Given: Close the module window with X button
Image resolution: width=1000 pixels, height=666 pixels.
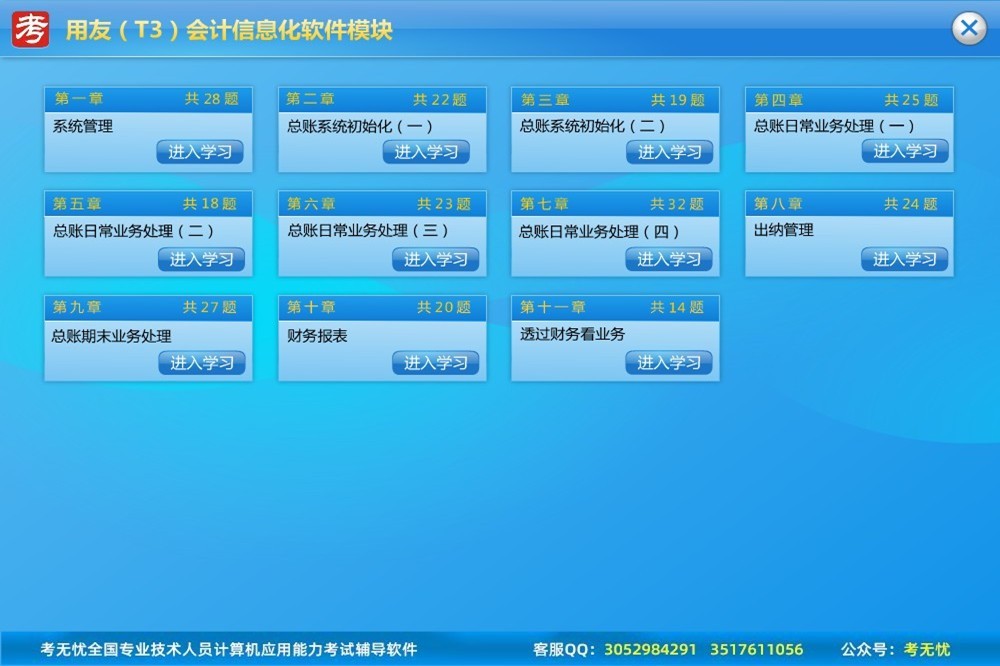Looking at the screenshot, I should pos(969,29).
